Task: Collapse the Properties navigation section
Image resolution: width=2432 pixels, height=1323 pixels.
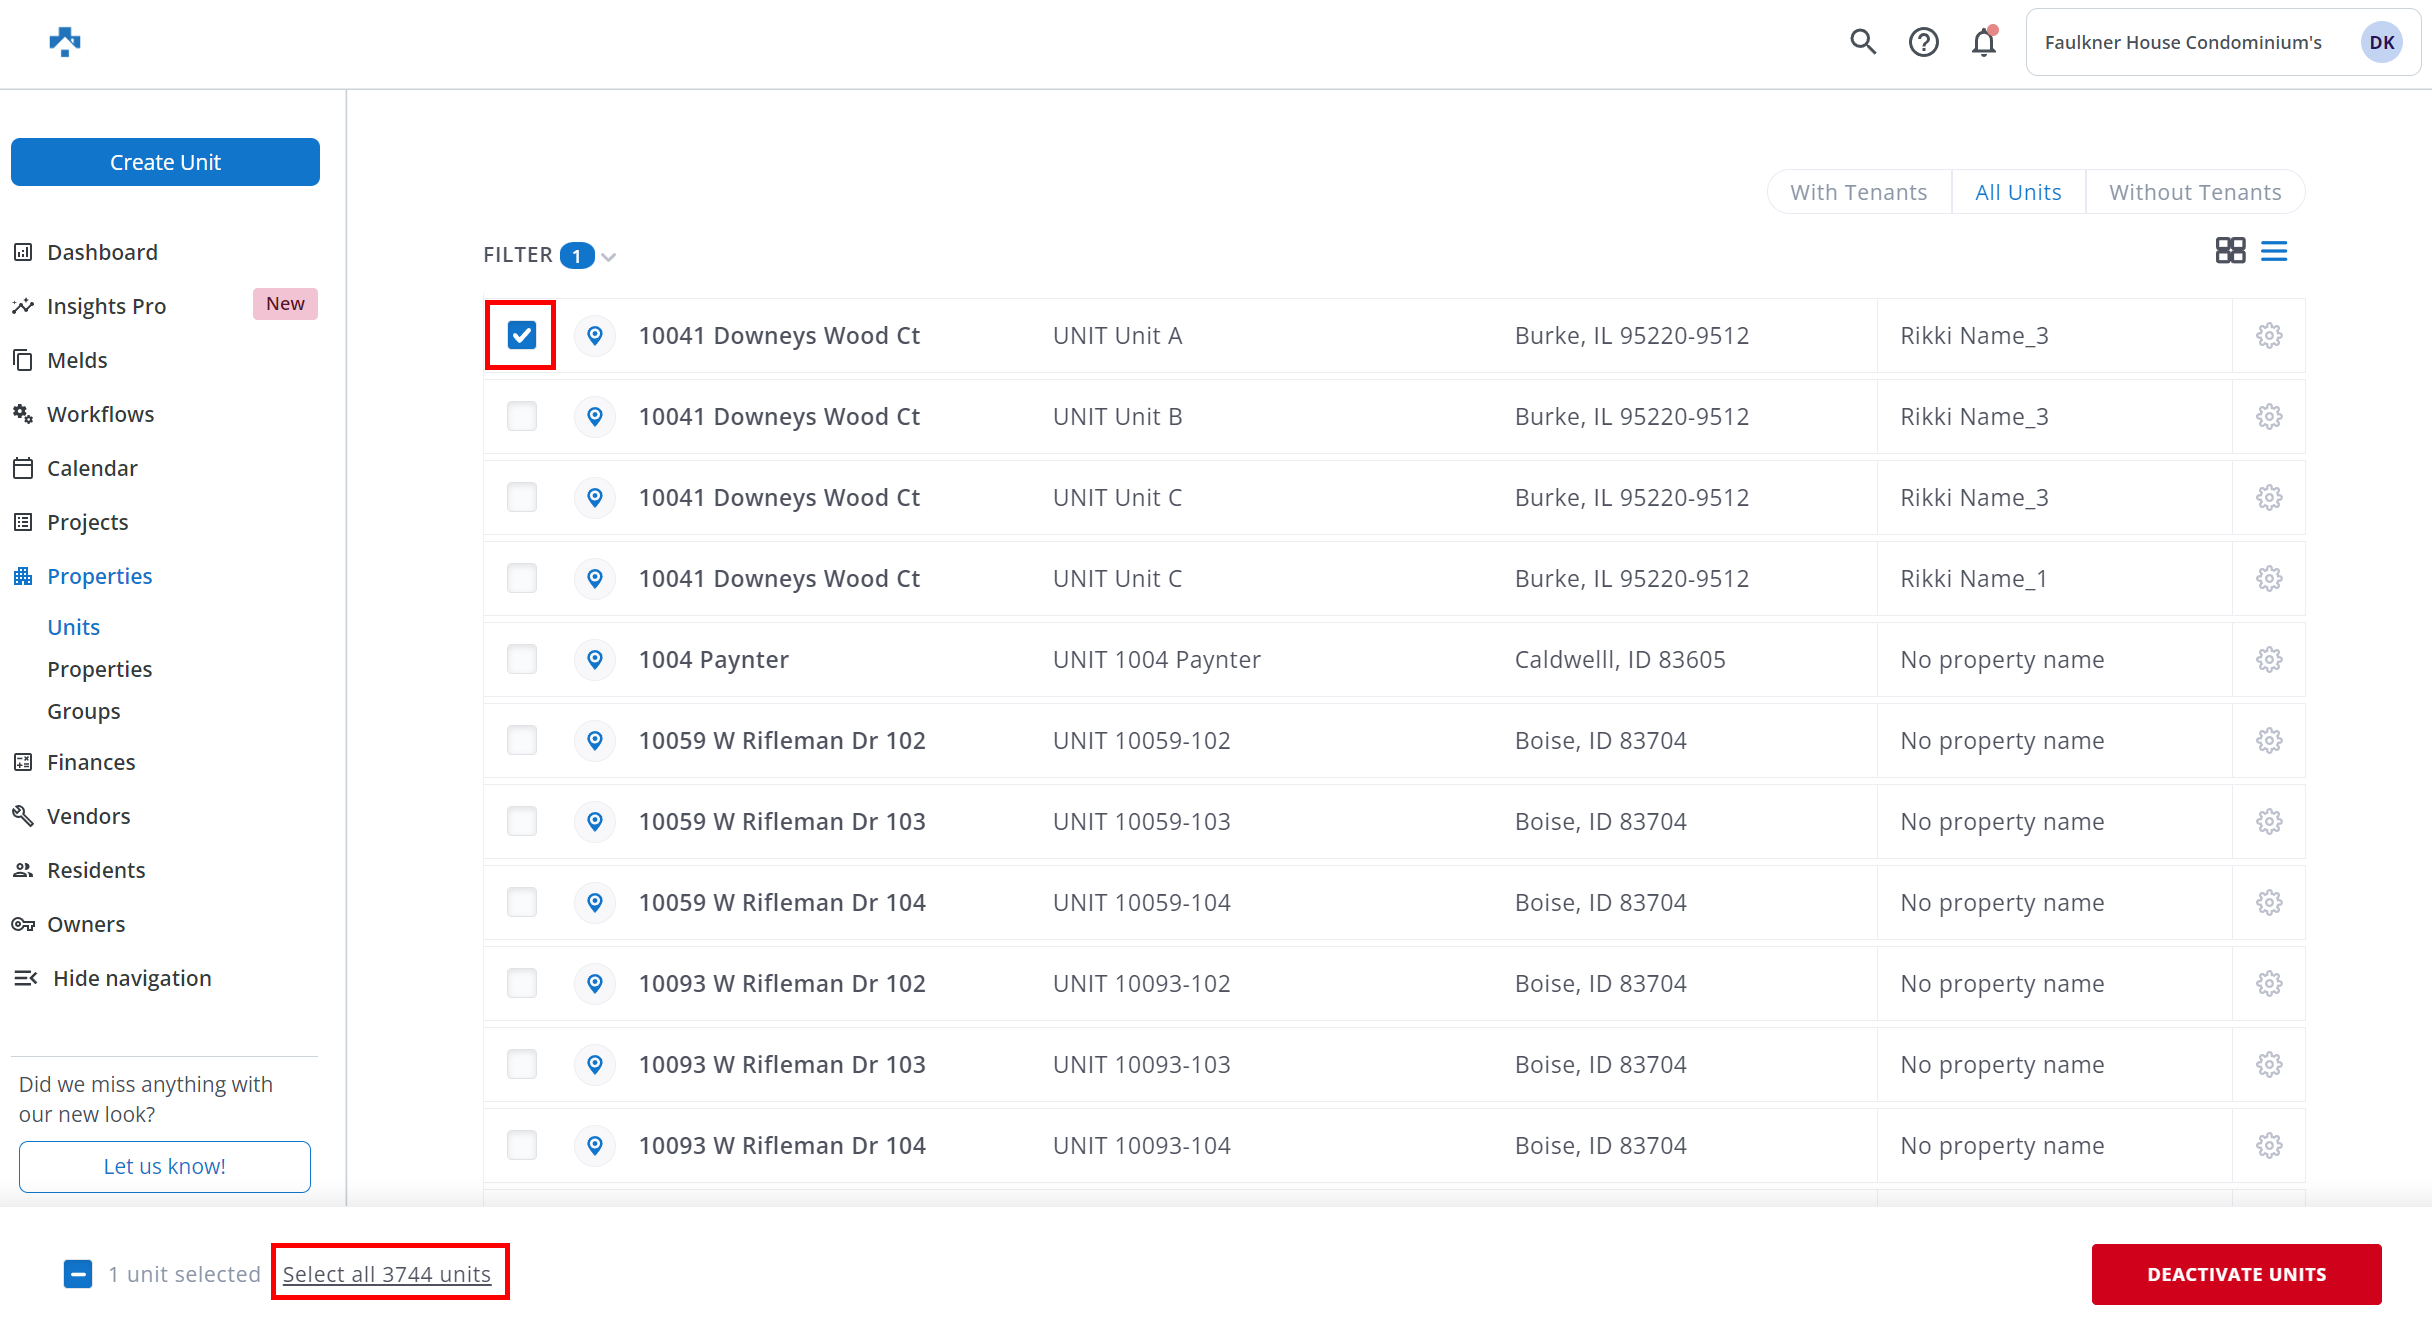Action: point(99,576)
